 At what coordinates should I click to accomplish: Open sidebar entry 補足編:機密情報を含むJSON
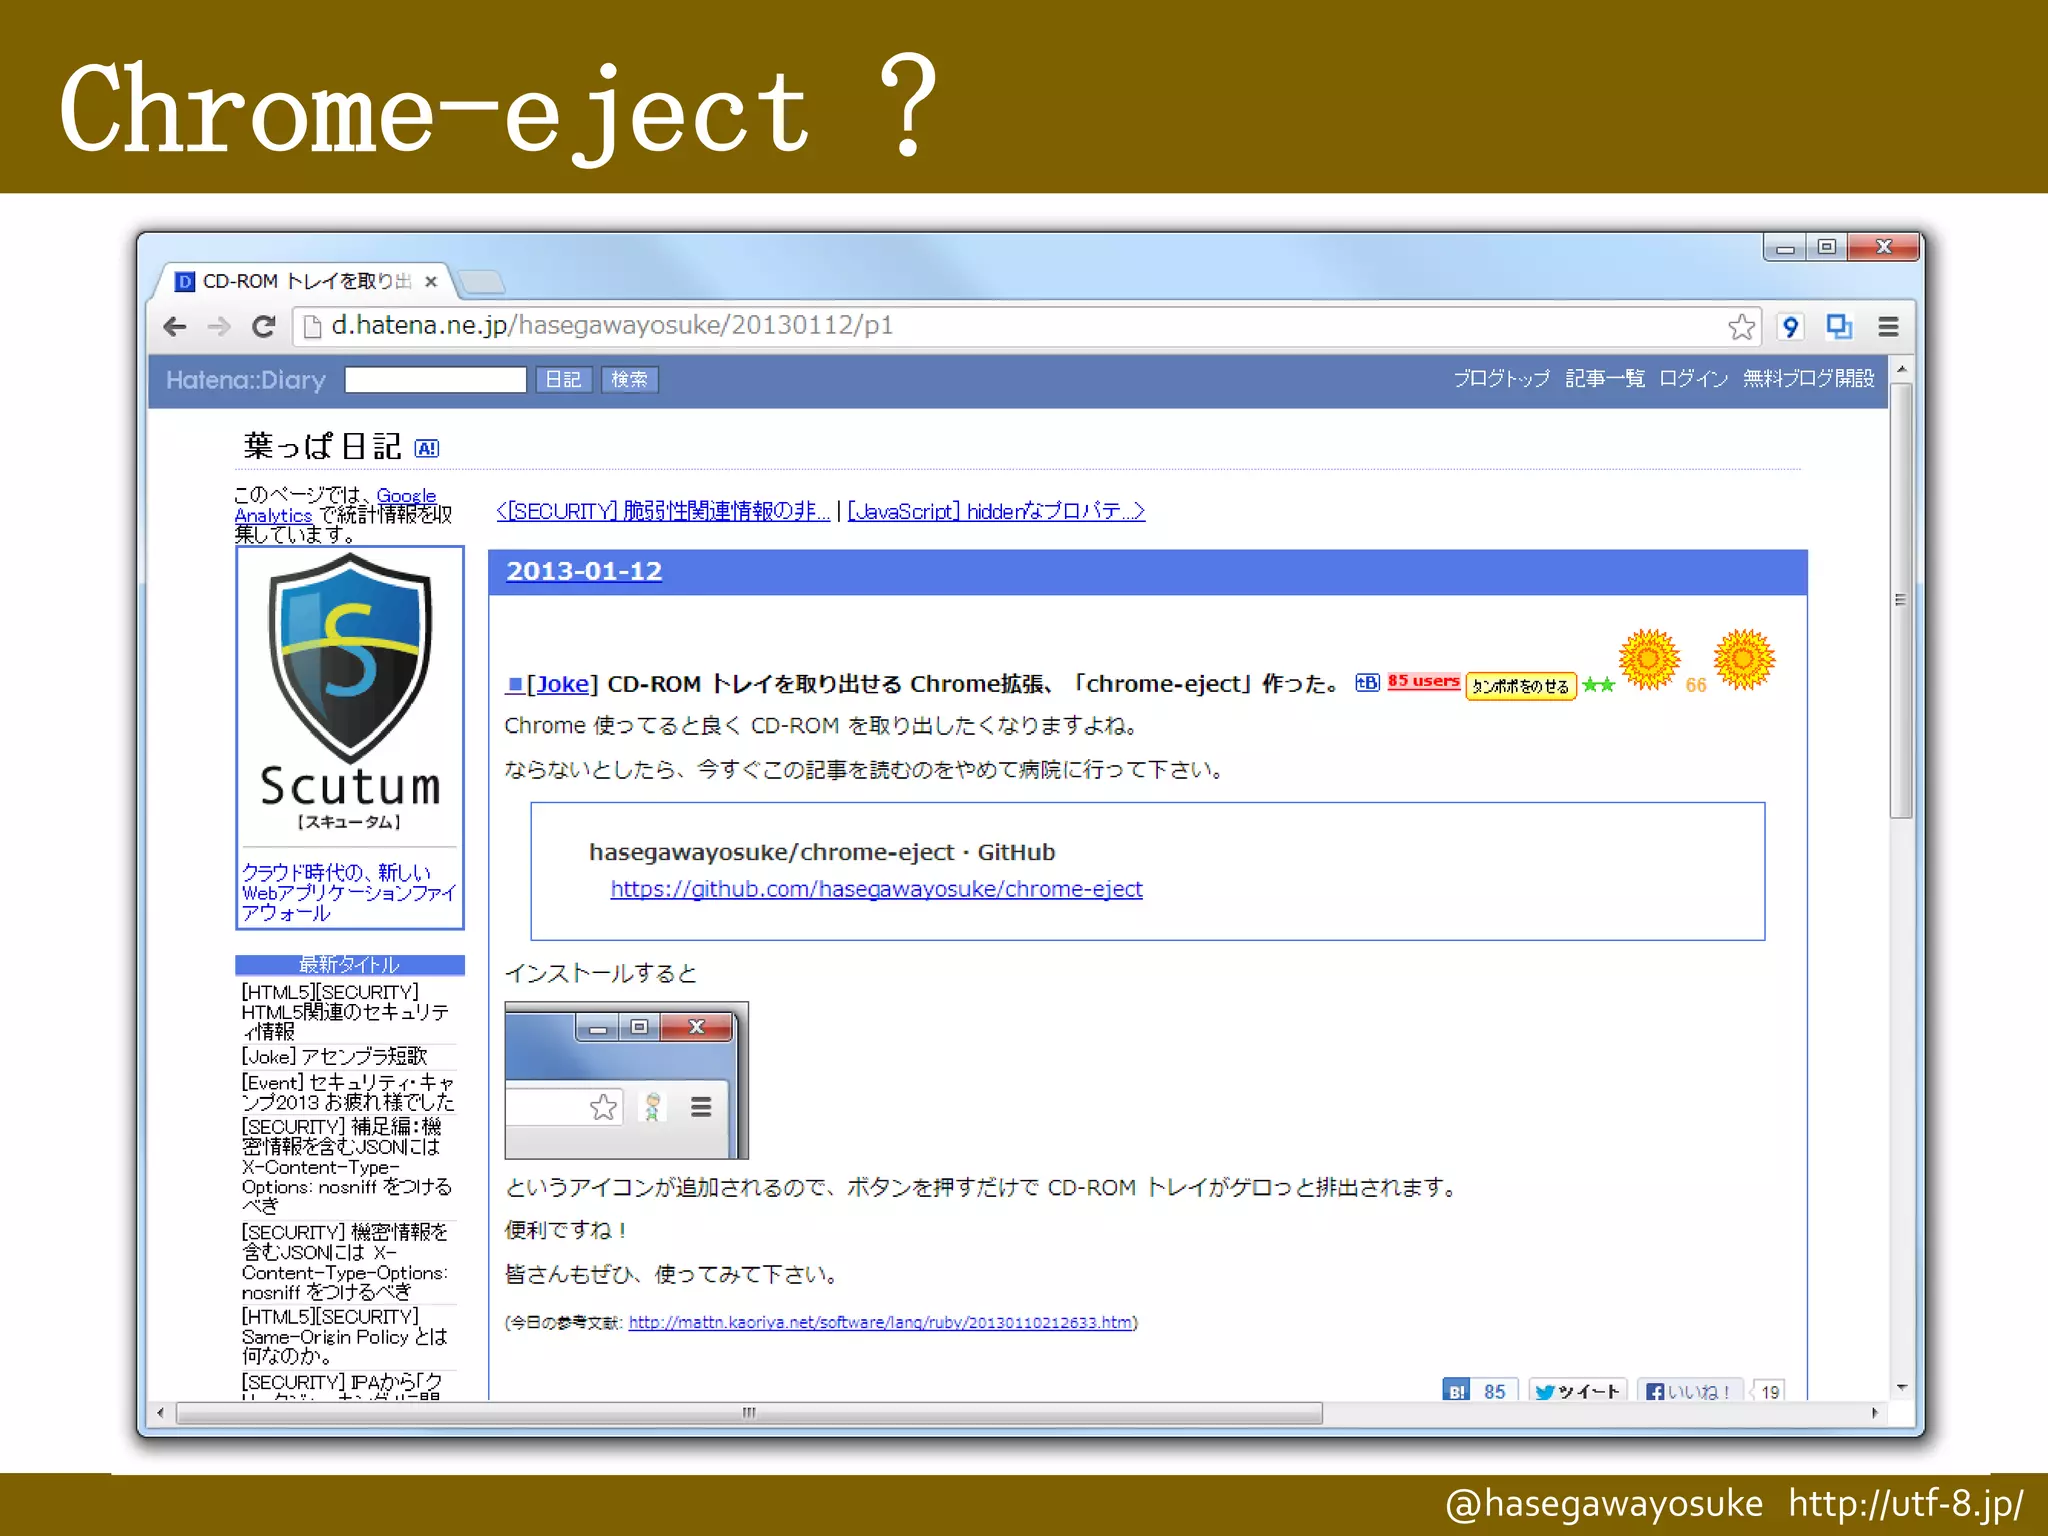point(349,1166)
